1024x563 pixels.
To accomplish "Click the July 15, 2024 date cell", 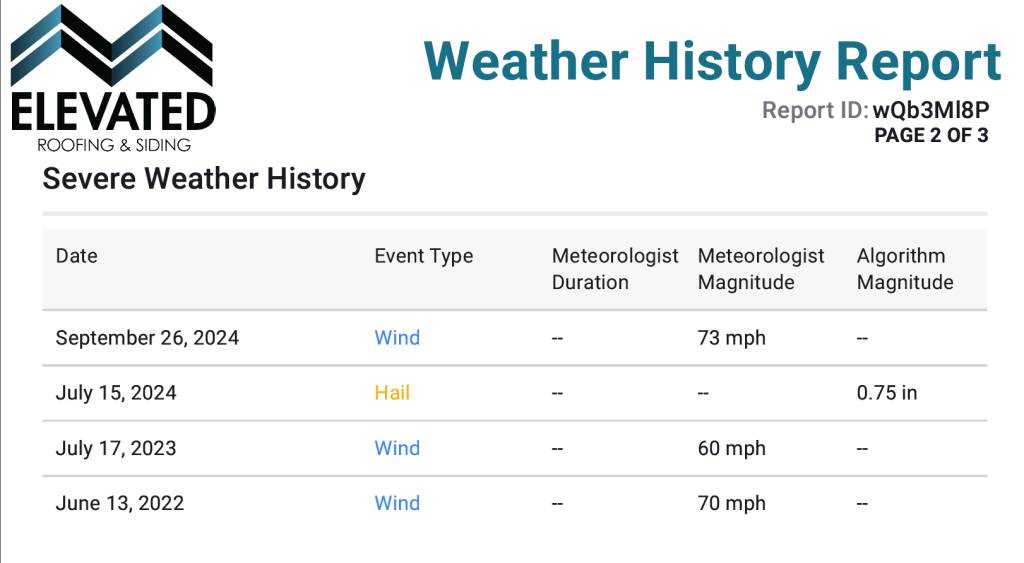I will pyautogui.click(x=116, y=393).
